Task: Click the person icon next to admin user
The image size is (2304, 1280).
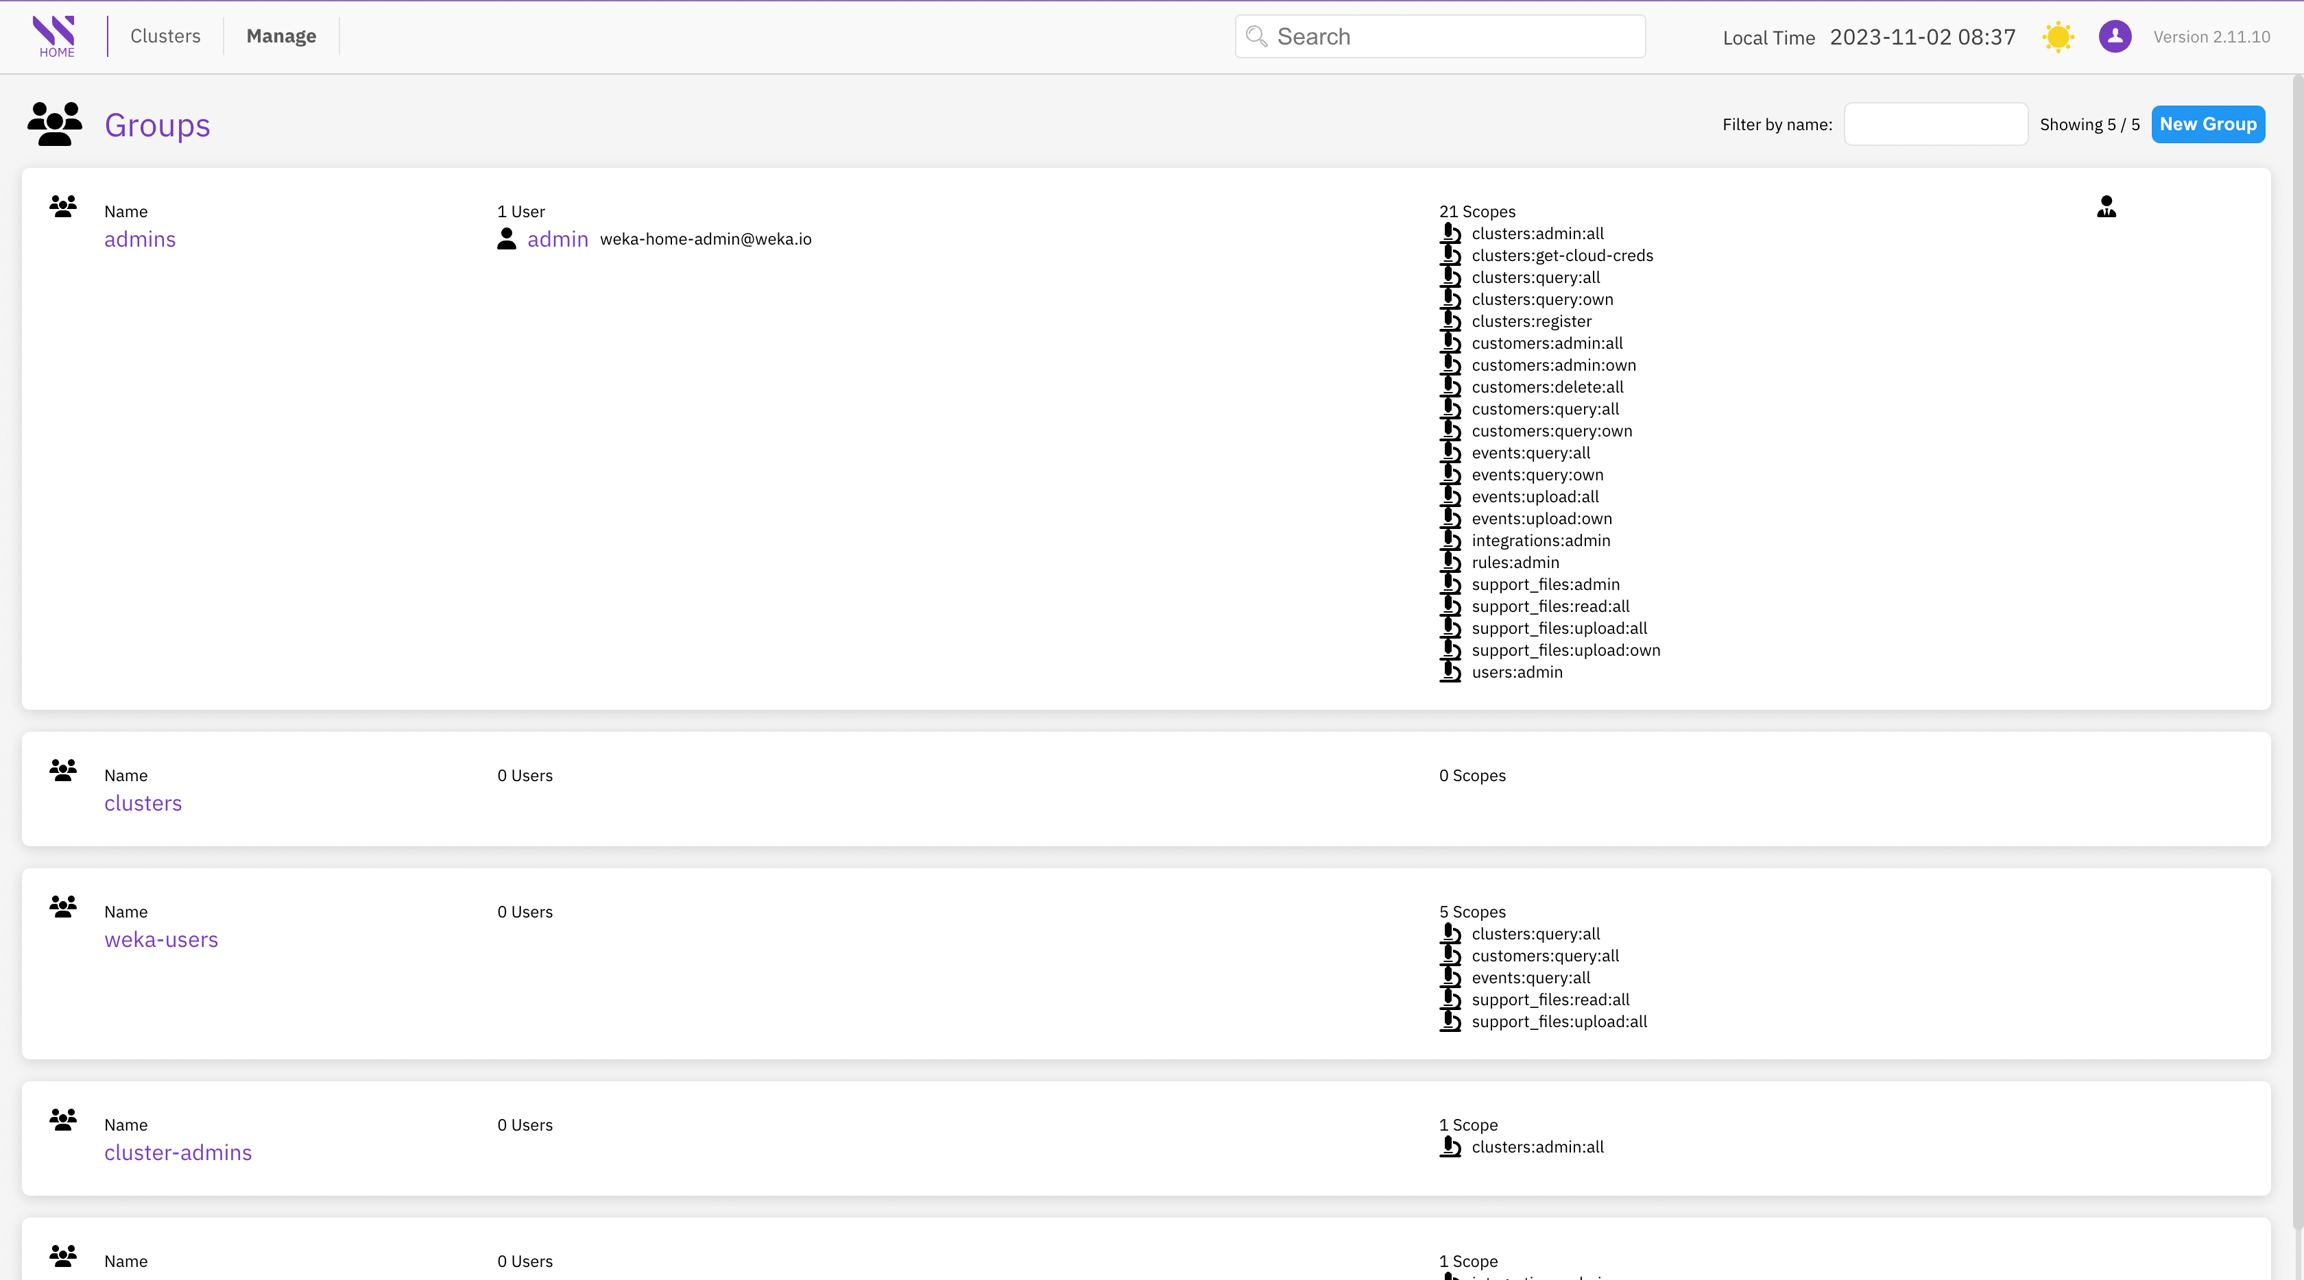Action: click(x=507, y=239)
